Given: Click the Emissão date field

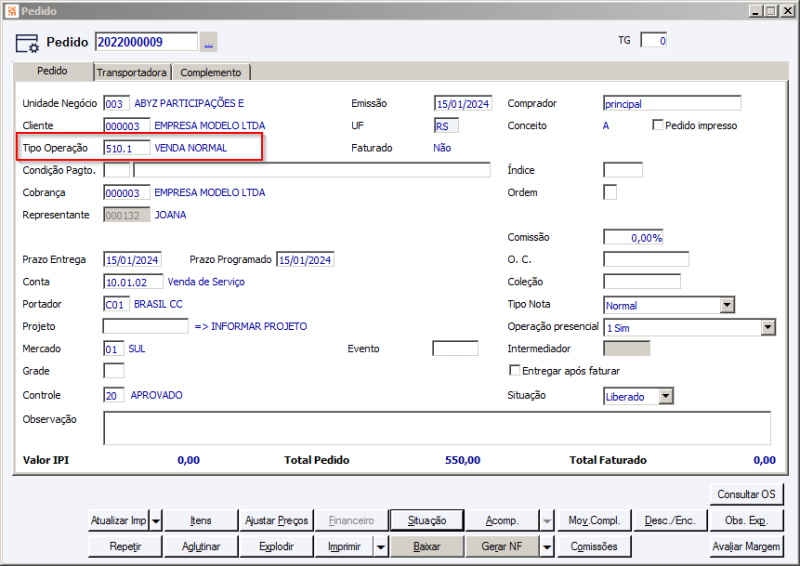Looking at the screenshot, I should [x=463, y=104].
